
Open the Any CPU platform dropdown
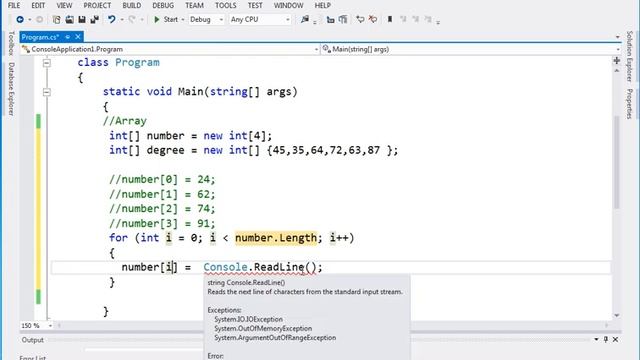click(x=260, y=19)
